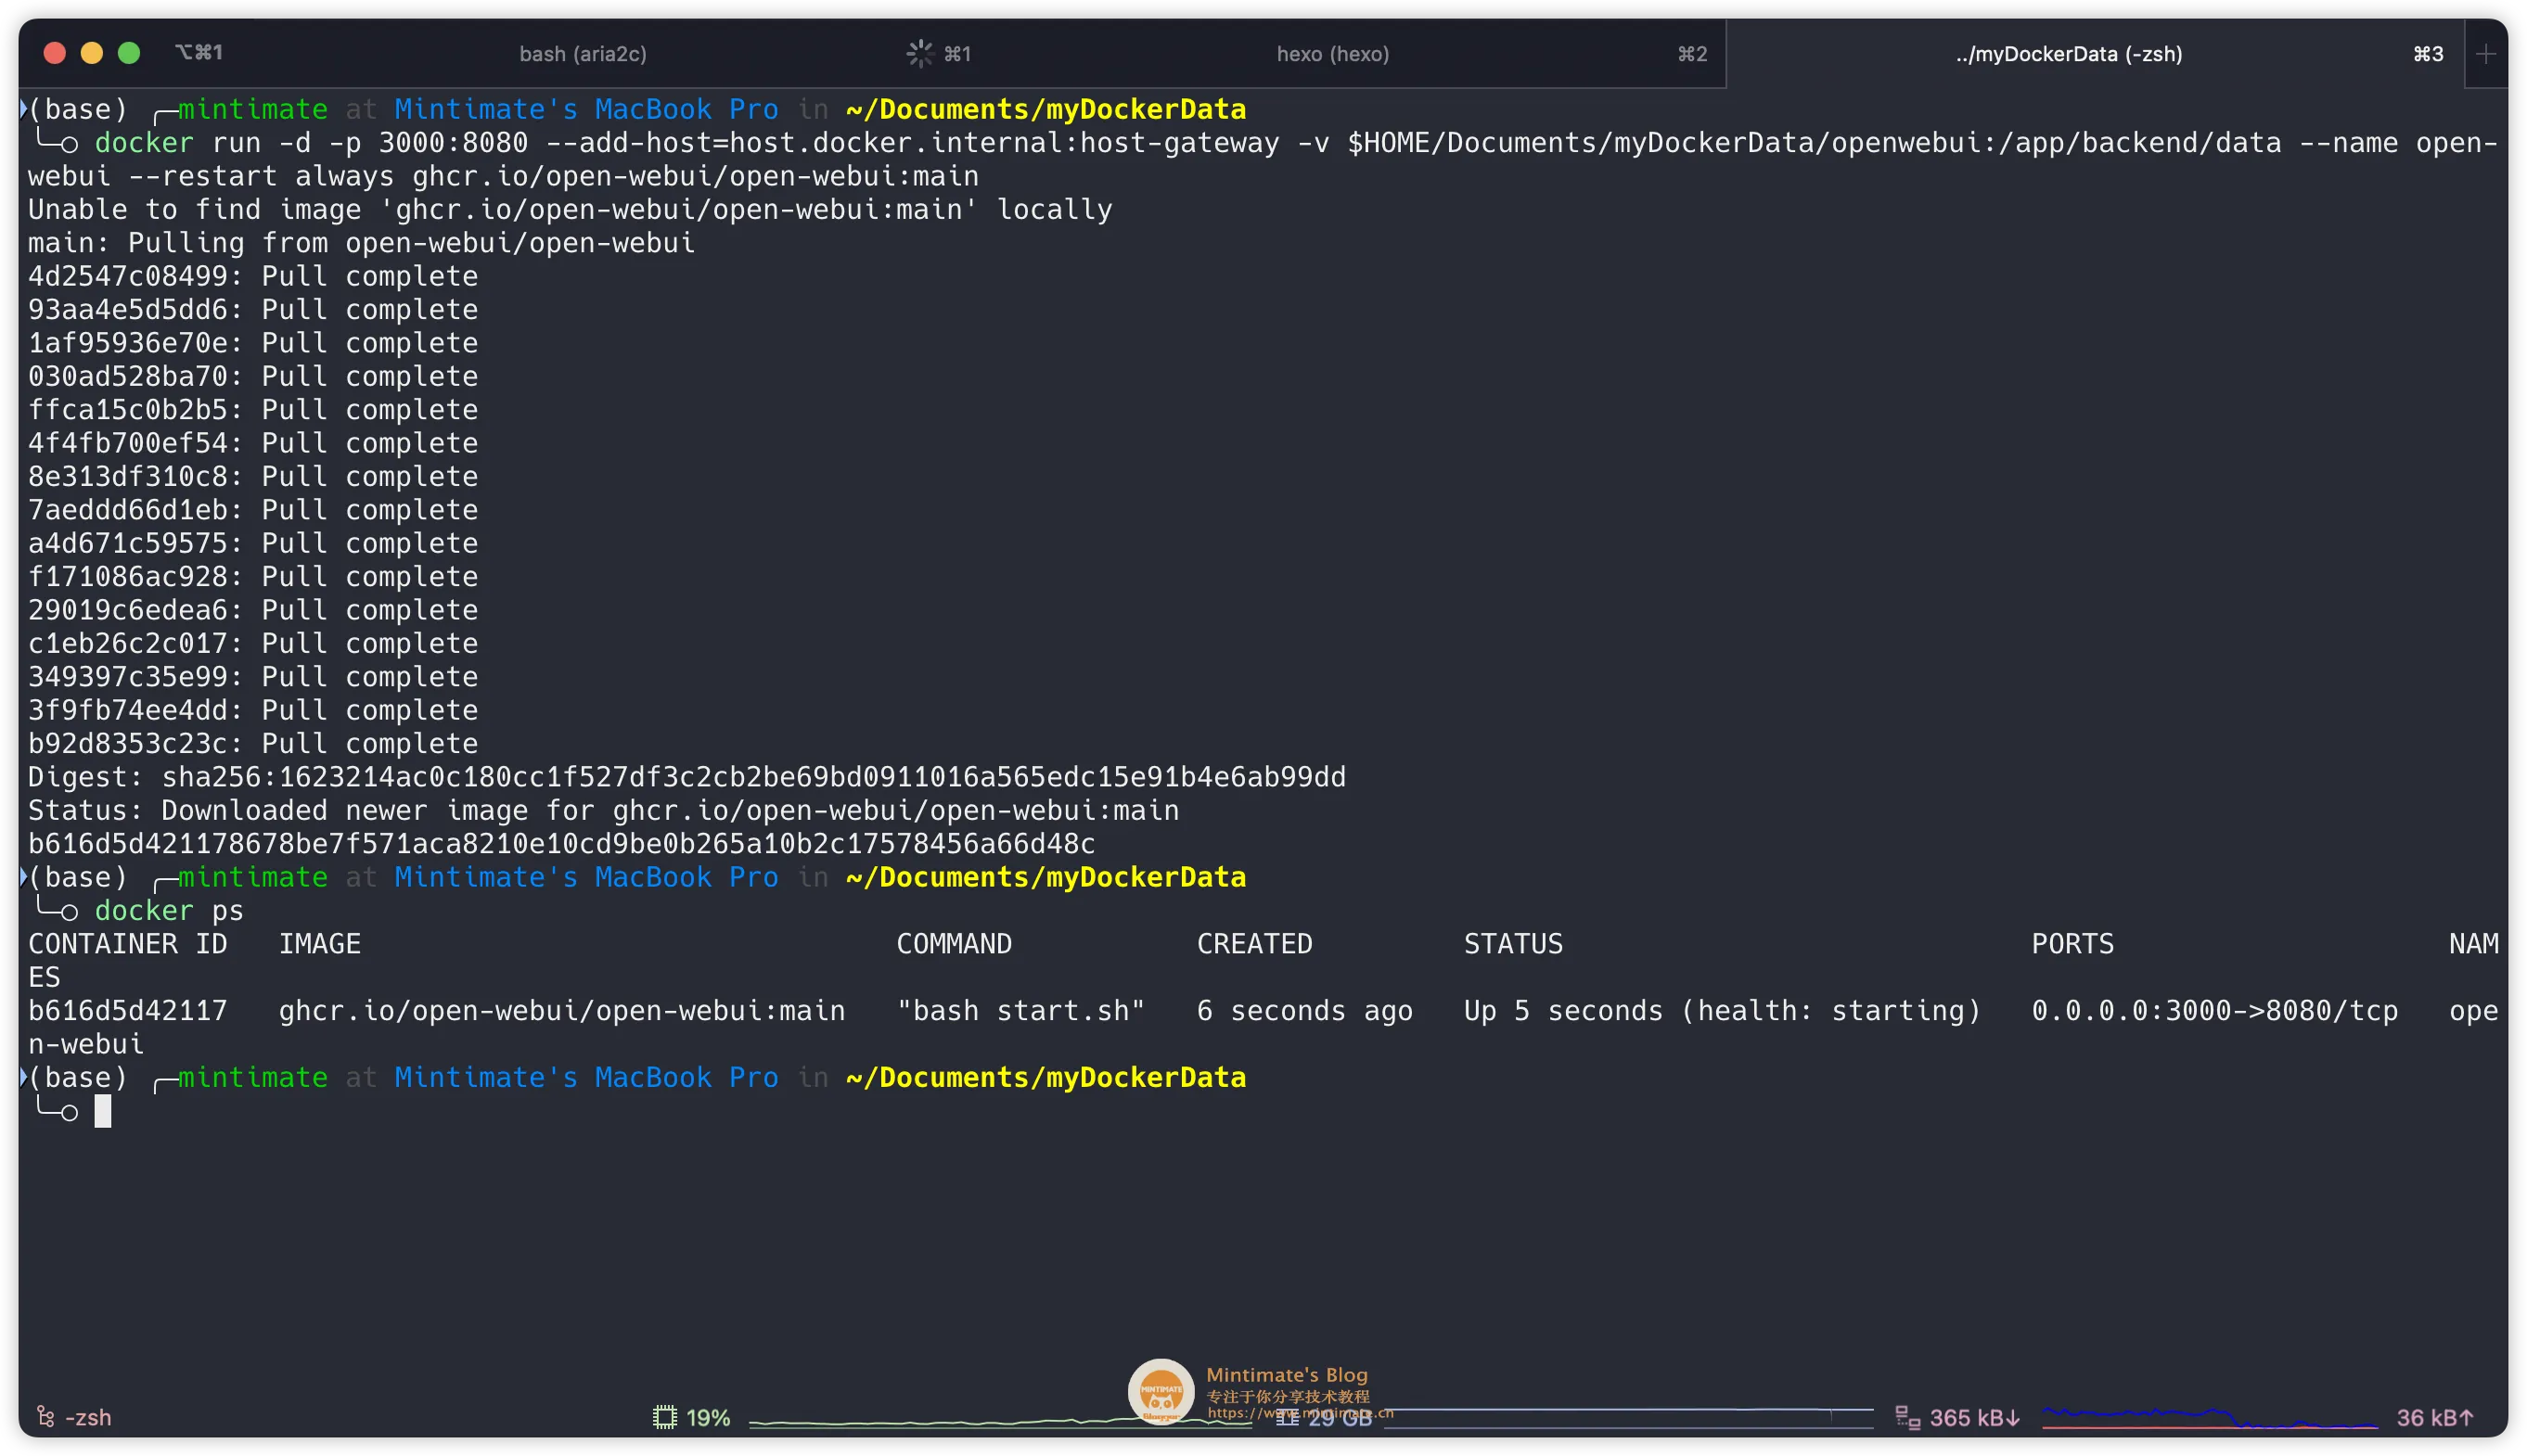Click the memory usage graph line
Screen dimensions: 2527x1456
pos(1628,1410)
